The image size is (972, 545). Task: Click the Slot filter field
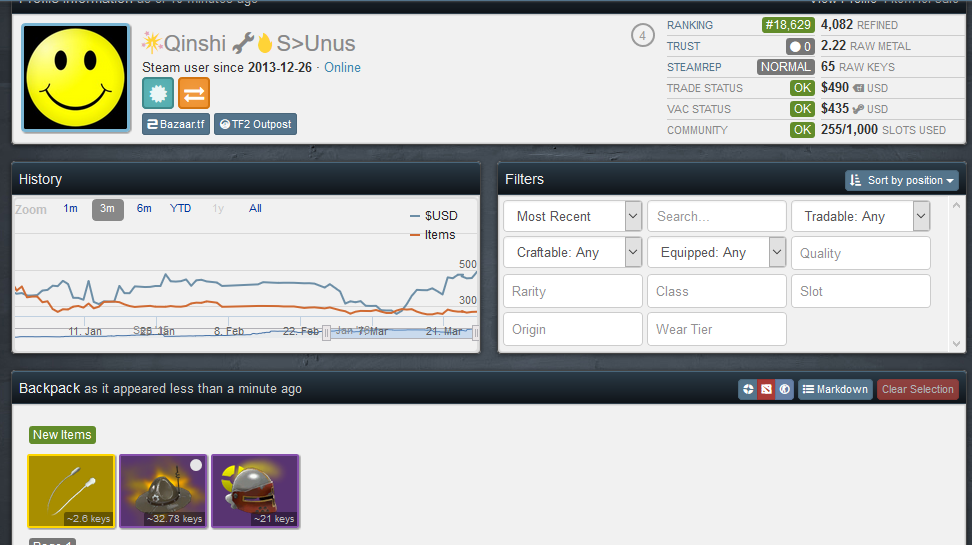(860, 291)
